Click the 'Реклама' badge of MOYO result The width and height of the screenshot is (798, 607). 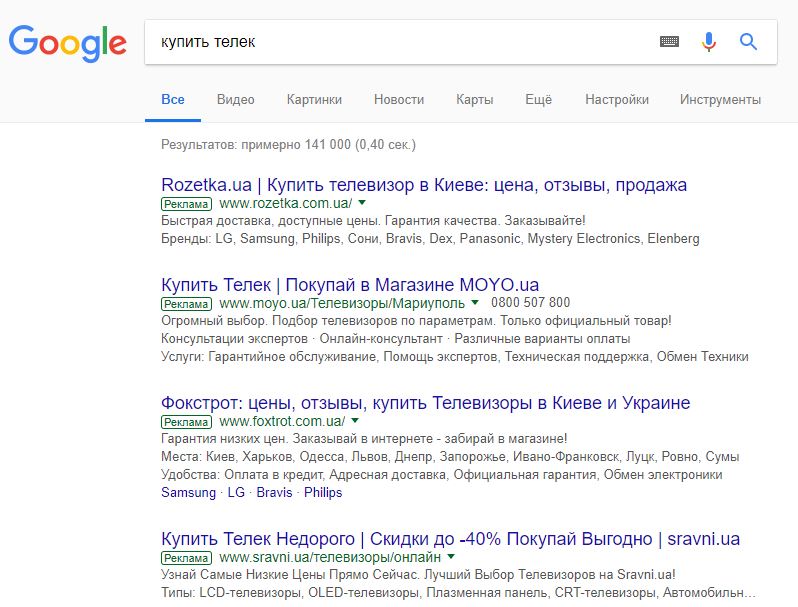click(186, 304)
